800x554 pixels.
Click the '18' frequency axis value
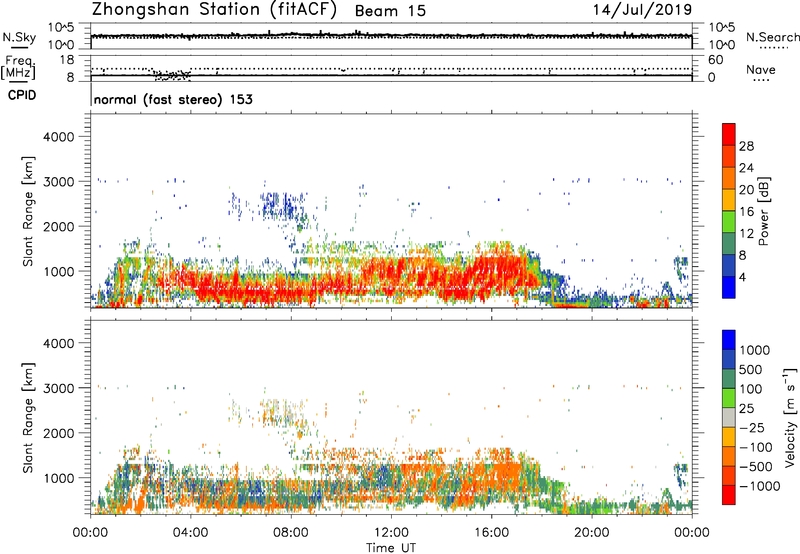point(67,60)
